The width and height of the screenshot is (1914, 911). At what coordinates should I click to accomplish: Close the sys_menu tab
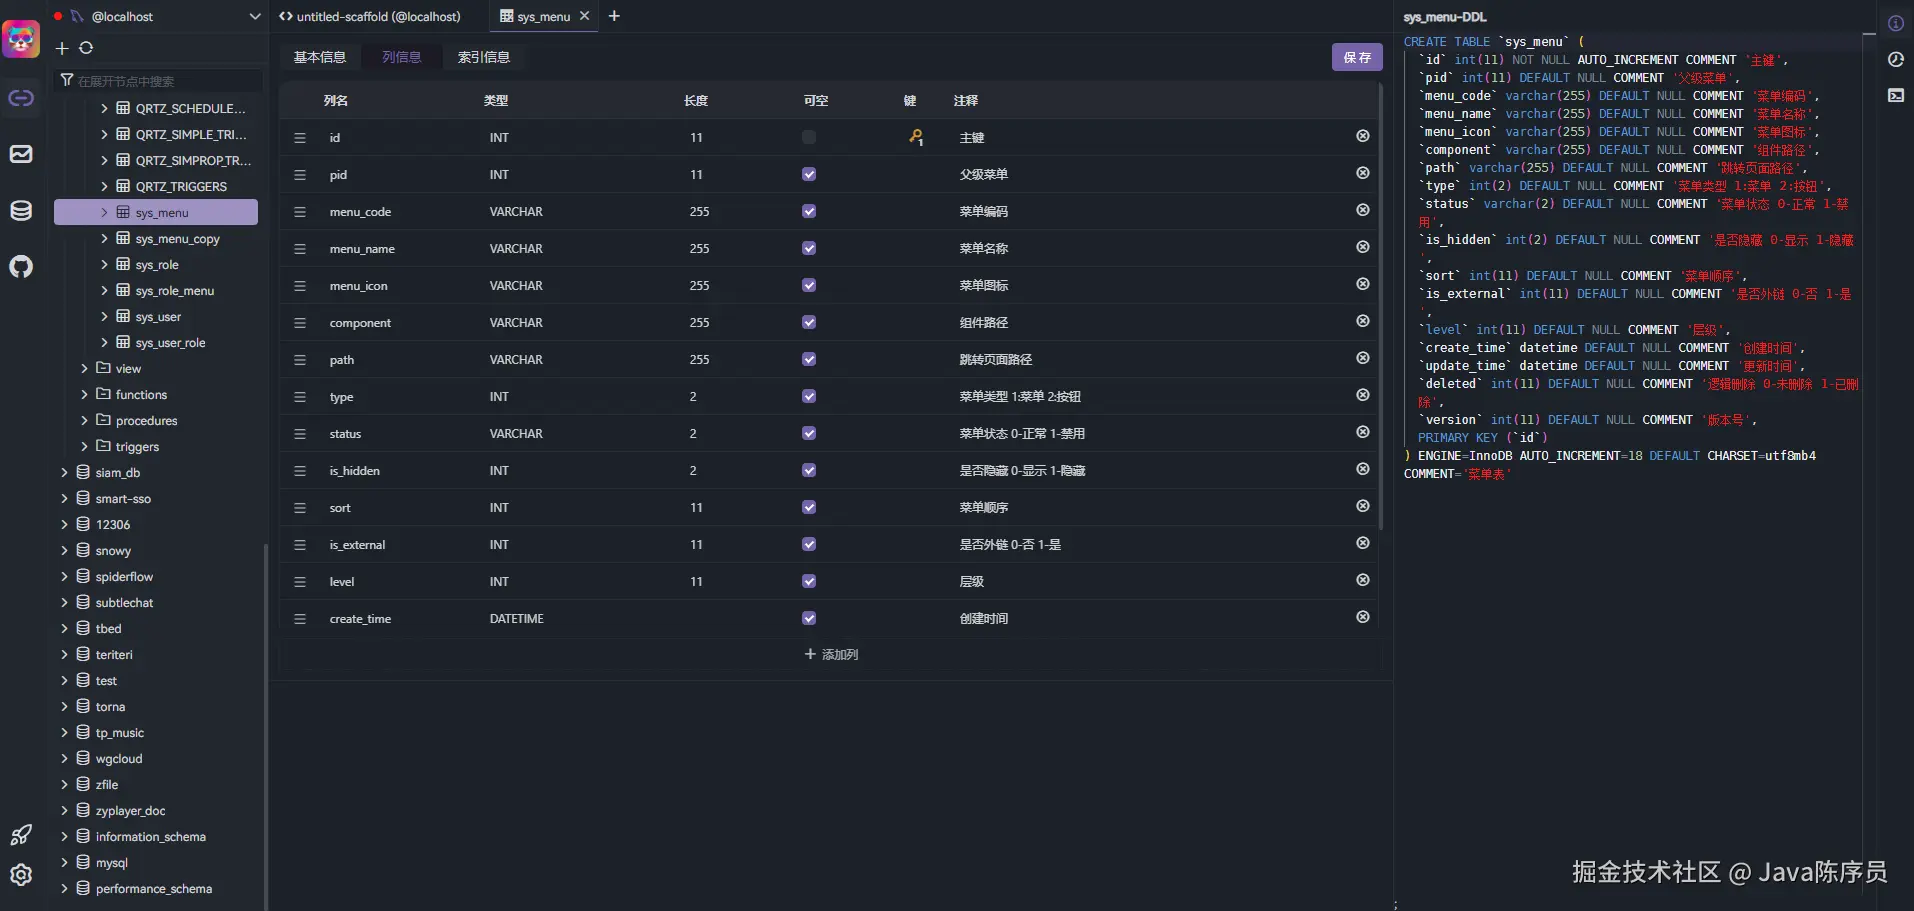[x=584, y=16]
